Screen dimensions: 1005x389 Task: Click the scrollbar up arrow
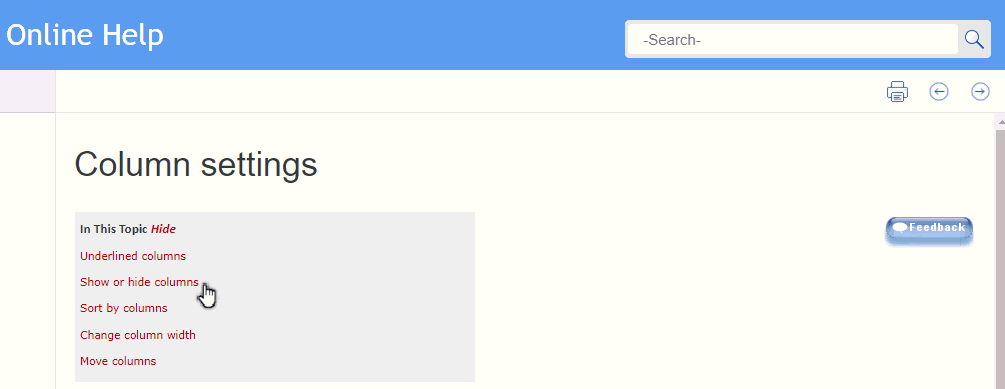pyautogui.click(x=1001, y=120)
